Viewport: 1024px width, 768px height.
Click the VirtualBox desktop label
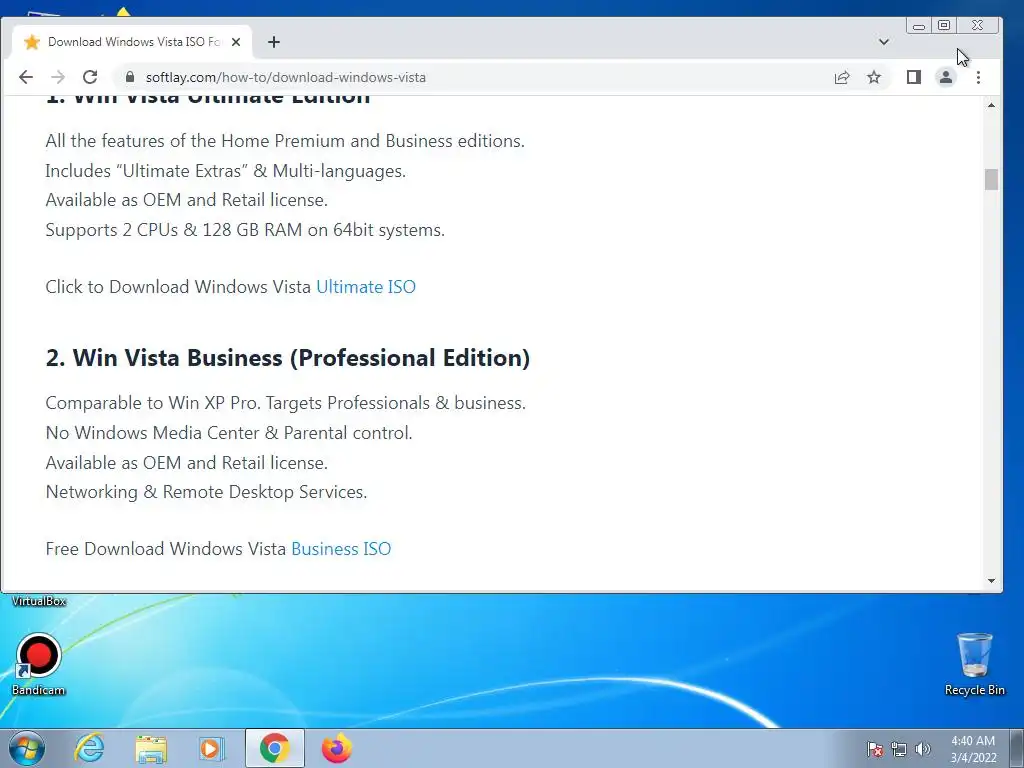click(x=39, y=601)
